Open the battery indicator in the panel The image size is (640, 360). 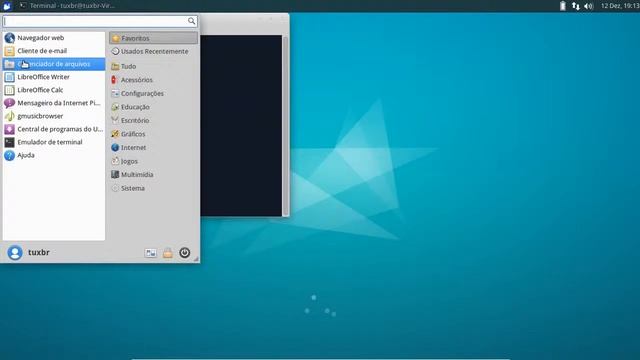(x=563, y=6)
